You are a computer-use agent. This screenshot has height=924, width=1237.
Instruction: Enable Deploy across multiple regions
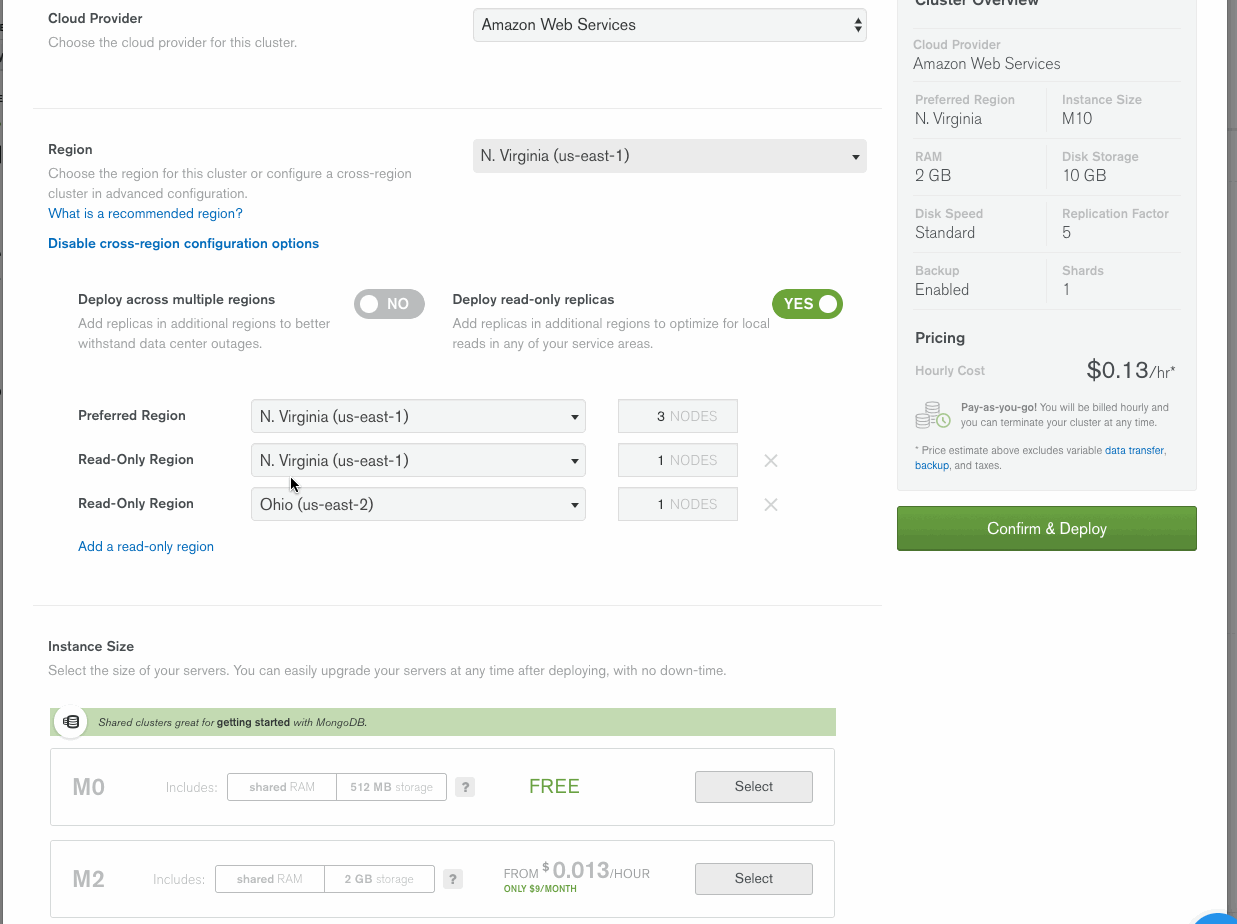click(x=389, y=303)
